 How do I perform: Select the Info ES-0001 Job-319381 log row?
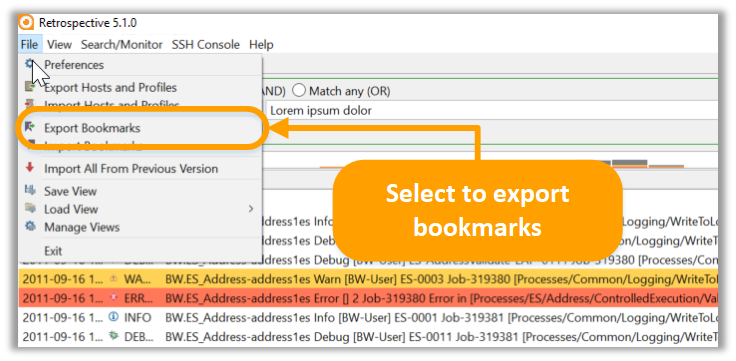pyautogui.click(x=368, y=318)
